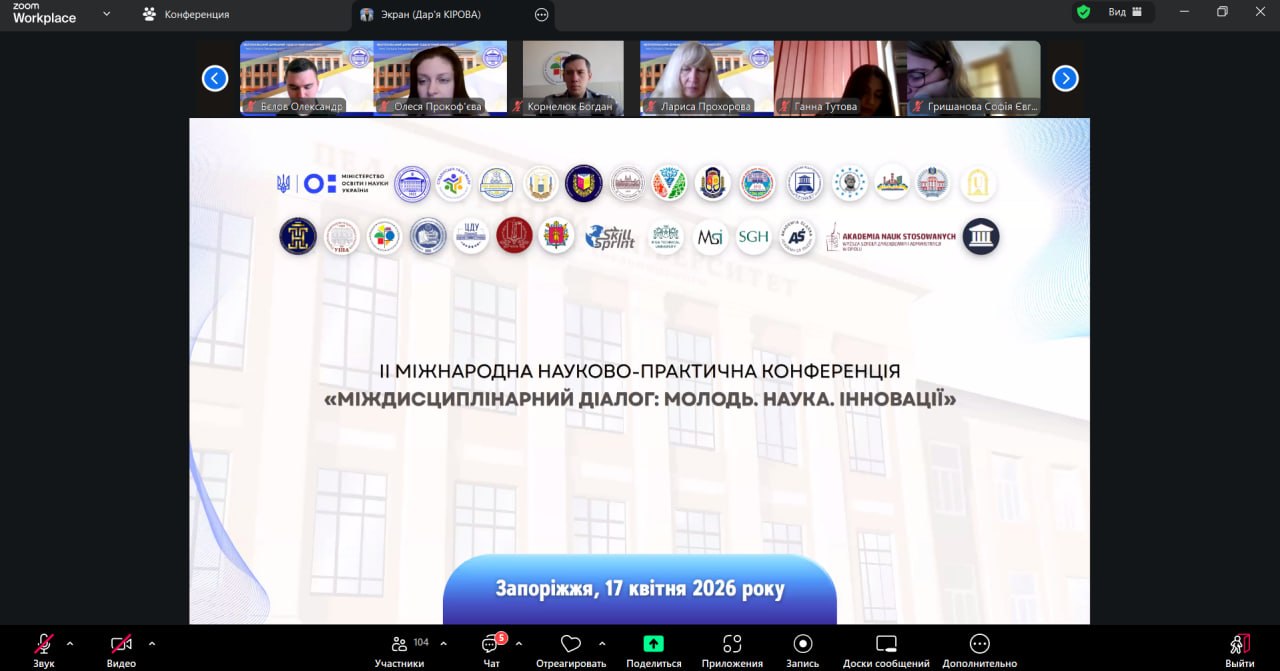Click the Отреагировать heart reaction icon
Image resolution: width=1280 pixels, height=671 pixels.
[571, 644]
